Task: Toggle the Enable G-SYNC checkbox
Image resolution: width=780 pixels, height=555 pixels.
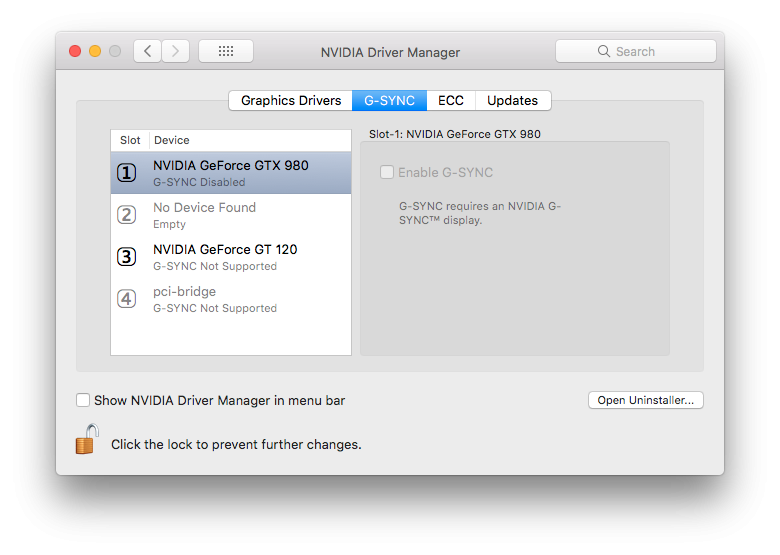Action: 387,172
